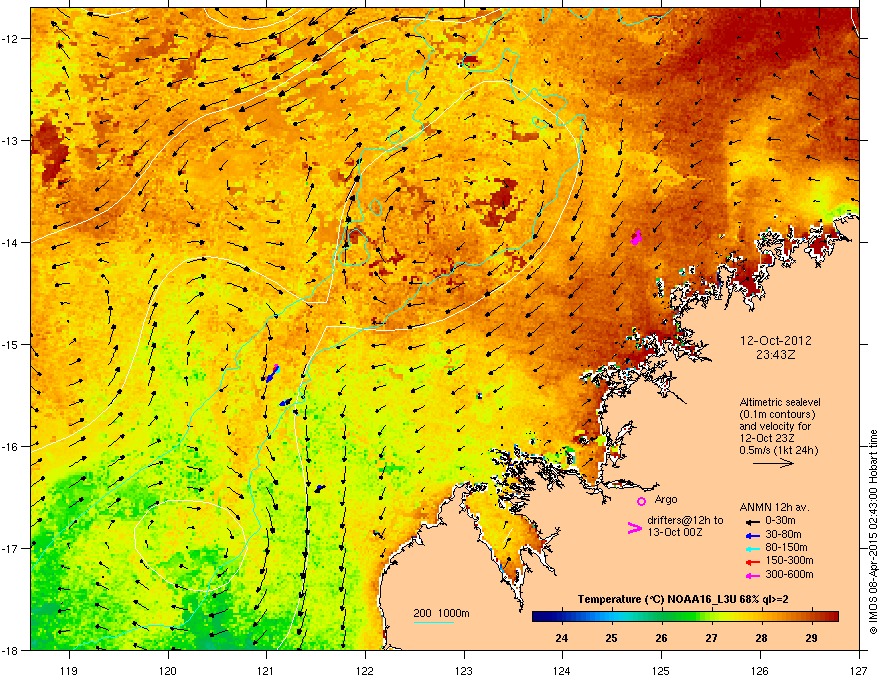Click the magenta Argo circle legend symbol

641,501
